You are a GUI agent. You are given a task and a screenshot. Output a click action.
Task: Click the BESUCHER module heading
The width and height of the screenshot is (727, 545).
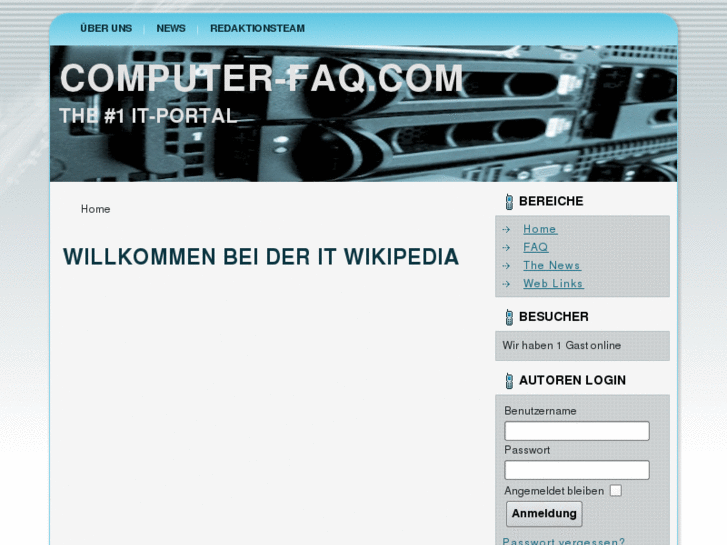click(x=554, y=317)
